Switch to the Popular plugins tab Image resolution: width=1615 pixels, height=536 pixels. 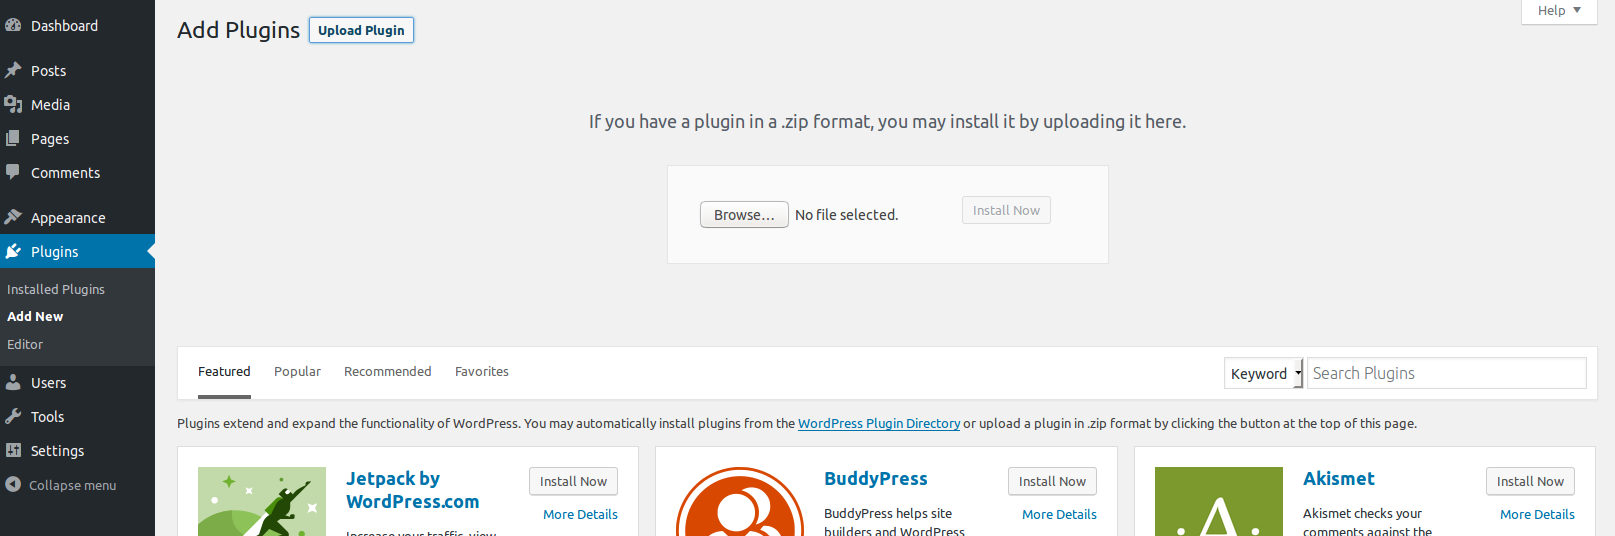click(297, 371)
